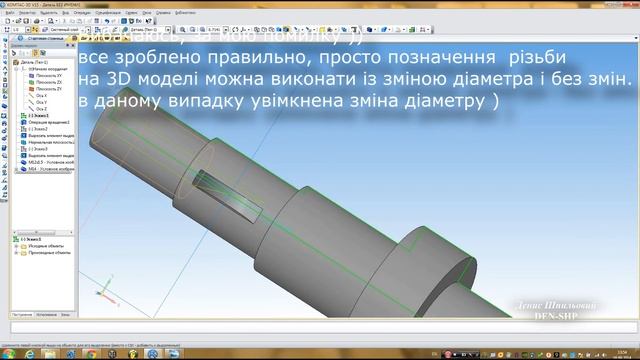Viewport: 640px width, 360px height.
Task: Open the document tabs list arrow
Action: (x=636, y=38)
